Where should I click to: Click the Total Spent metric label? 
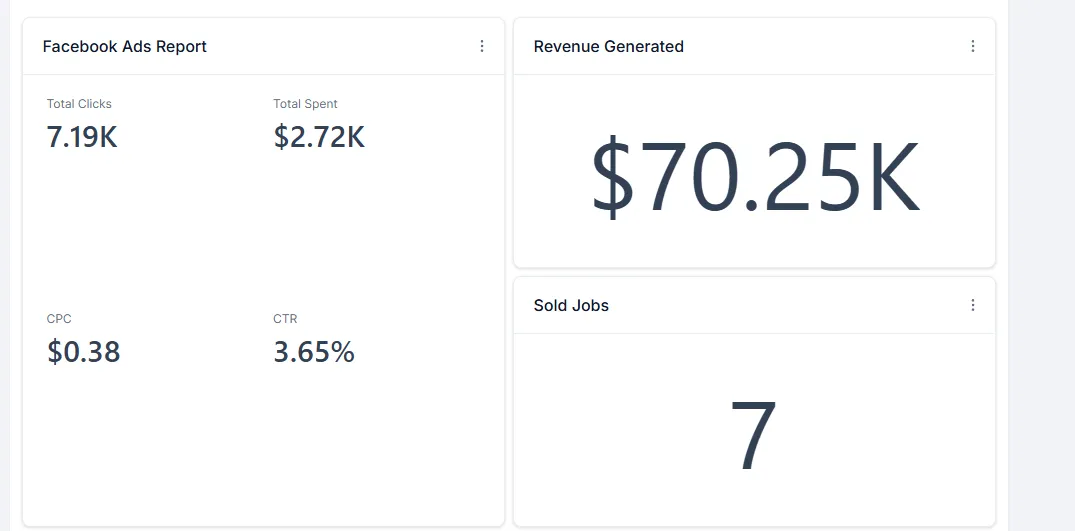click(x=305, y=104)
